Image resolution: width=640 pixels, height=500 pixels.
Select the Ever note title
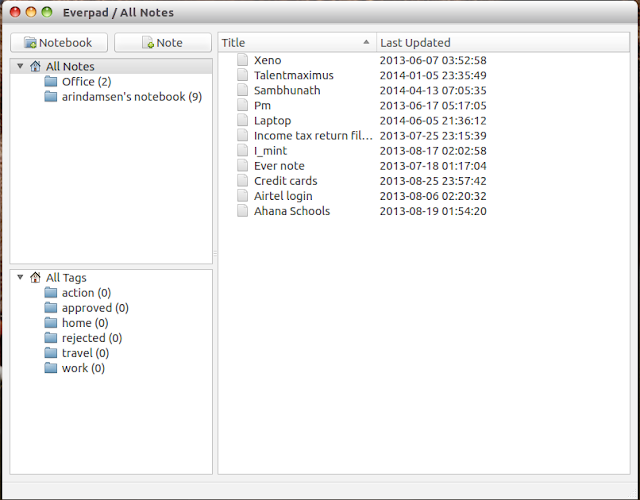point(279,166)
